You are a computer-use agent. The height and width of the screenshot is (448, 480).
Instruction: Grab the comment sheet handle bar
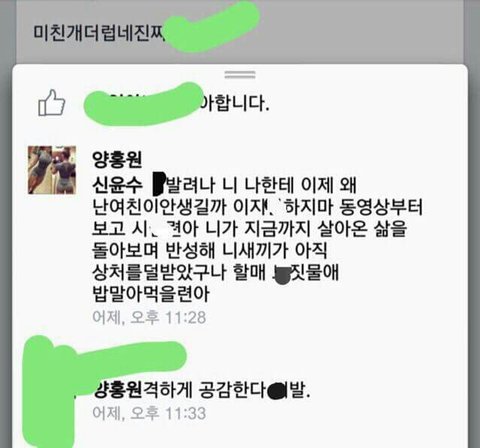point(240,75)
